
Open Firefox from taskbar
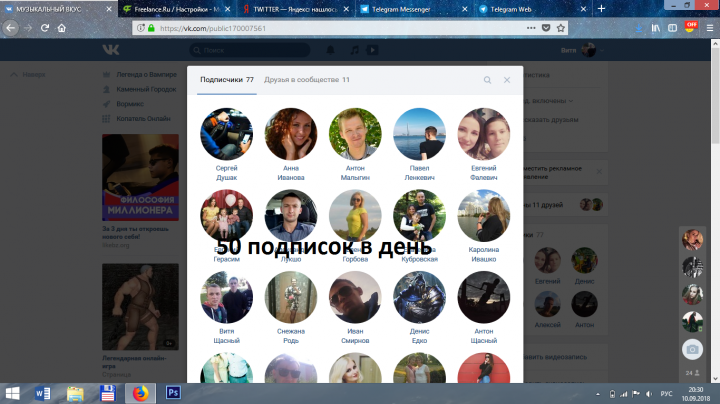point(141,393)
